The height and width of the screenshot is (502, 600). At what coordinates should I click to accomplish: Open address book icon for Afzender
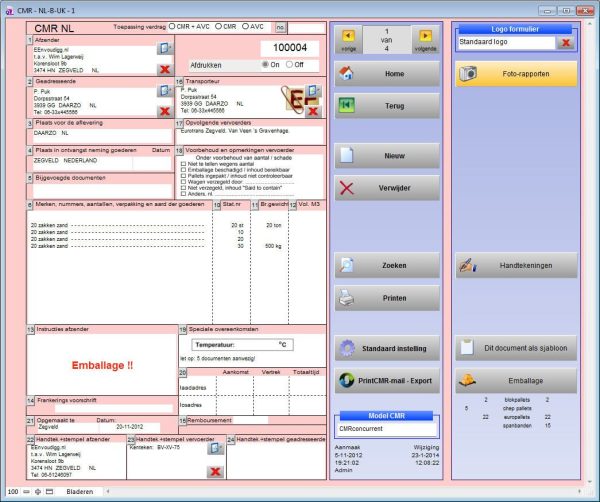(x=165, y=48)
